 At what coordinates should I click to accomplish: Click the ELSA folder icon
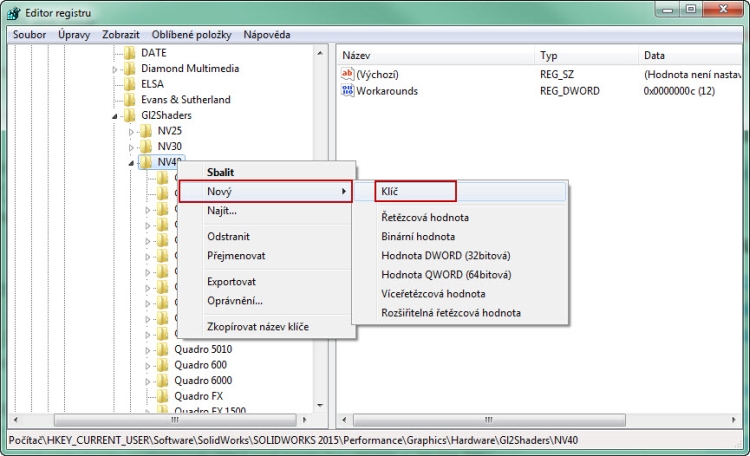(x=130, y=84)
